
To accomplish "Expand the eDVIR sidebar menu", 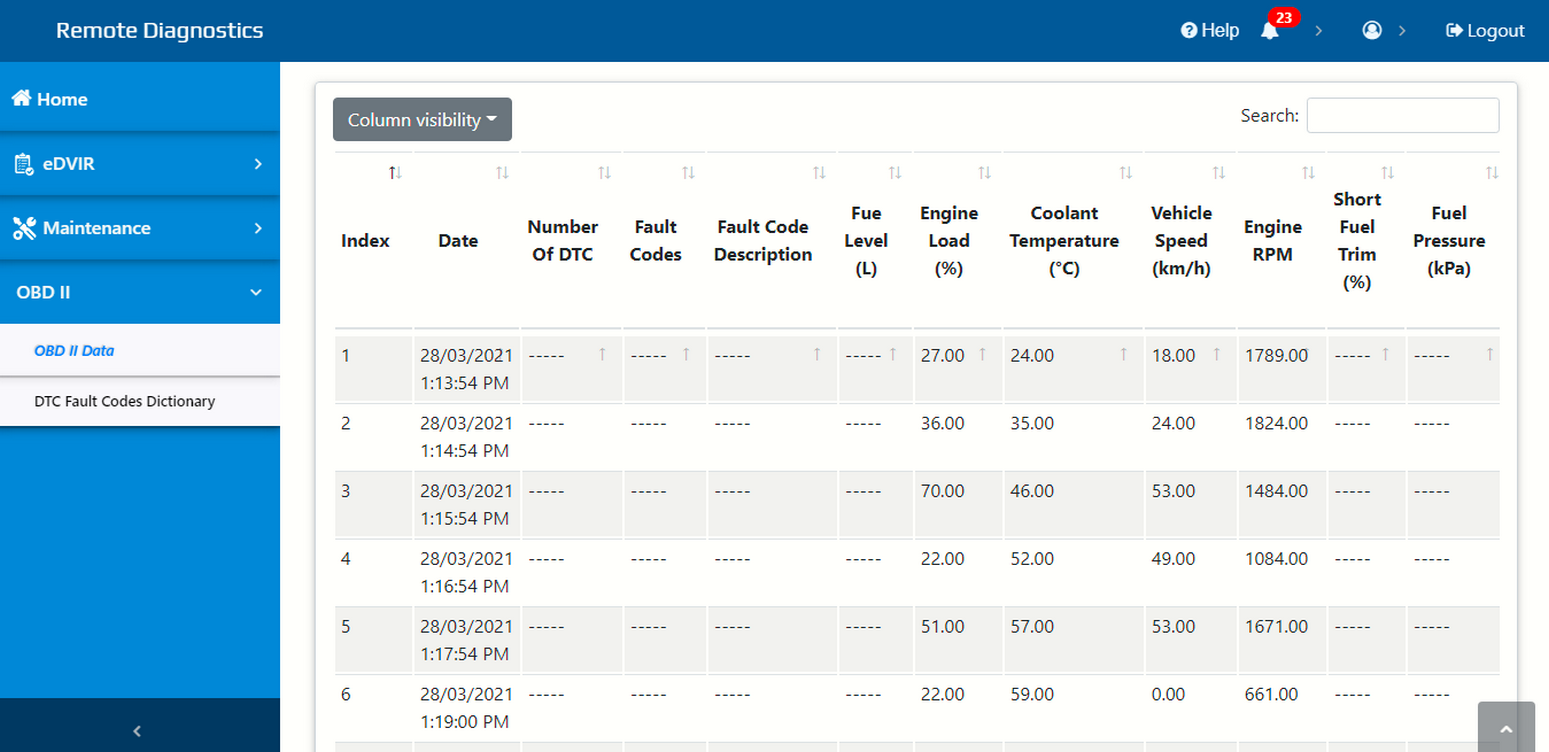I will (140, 164).
